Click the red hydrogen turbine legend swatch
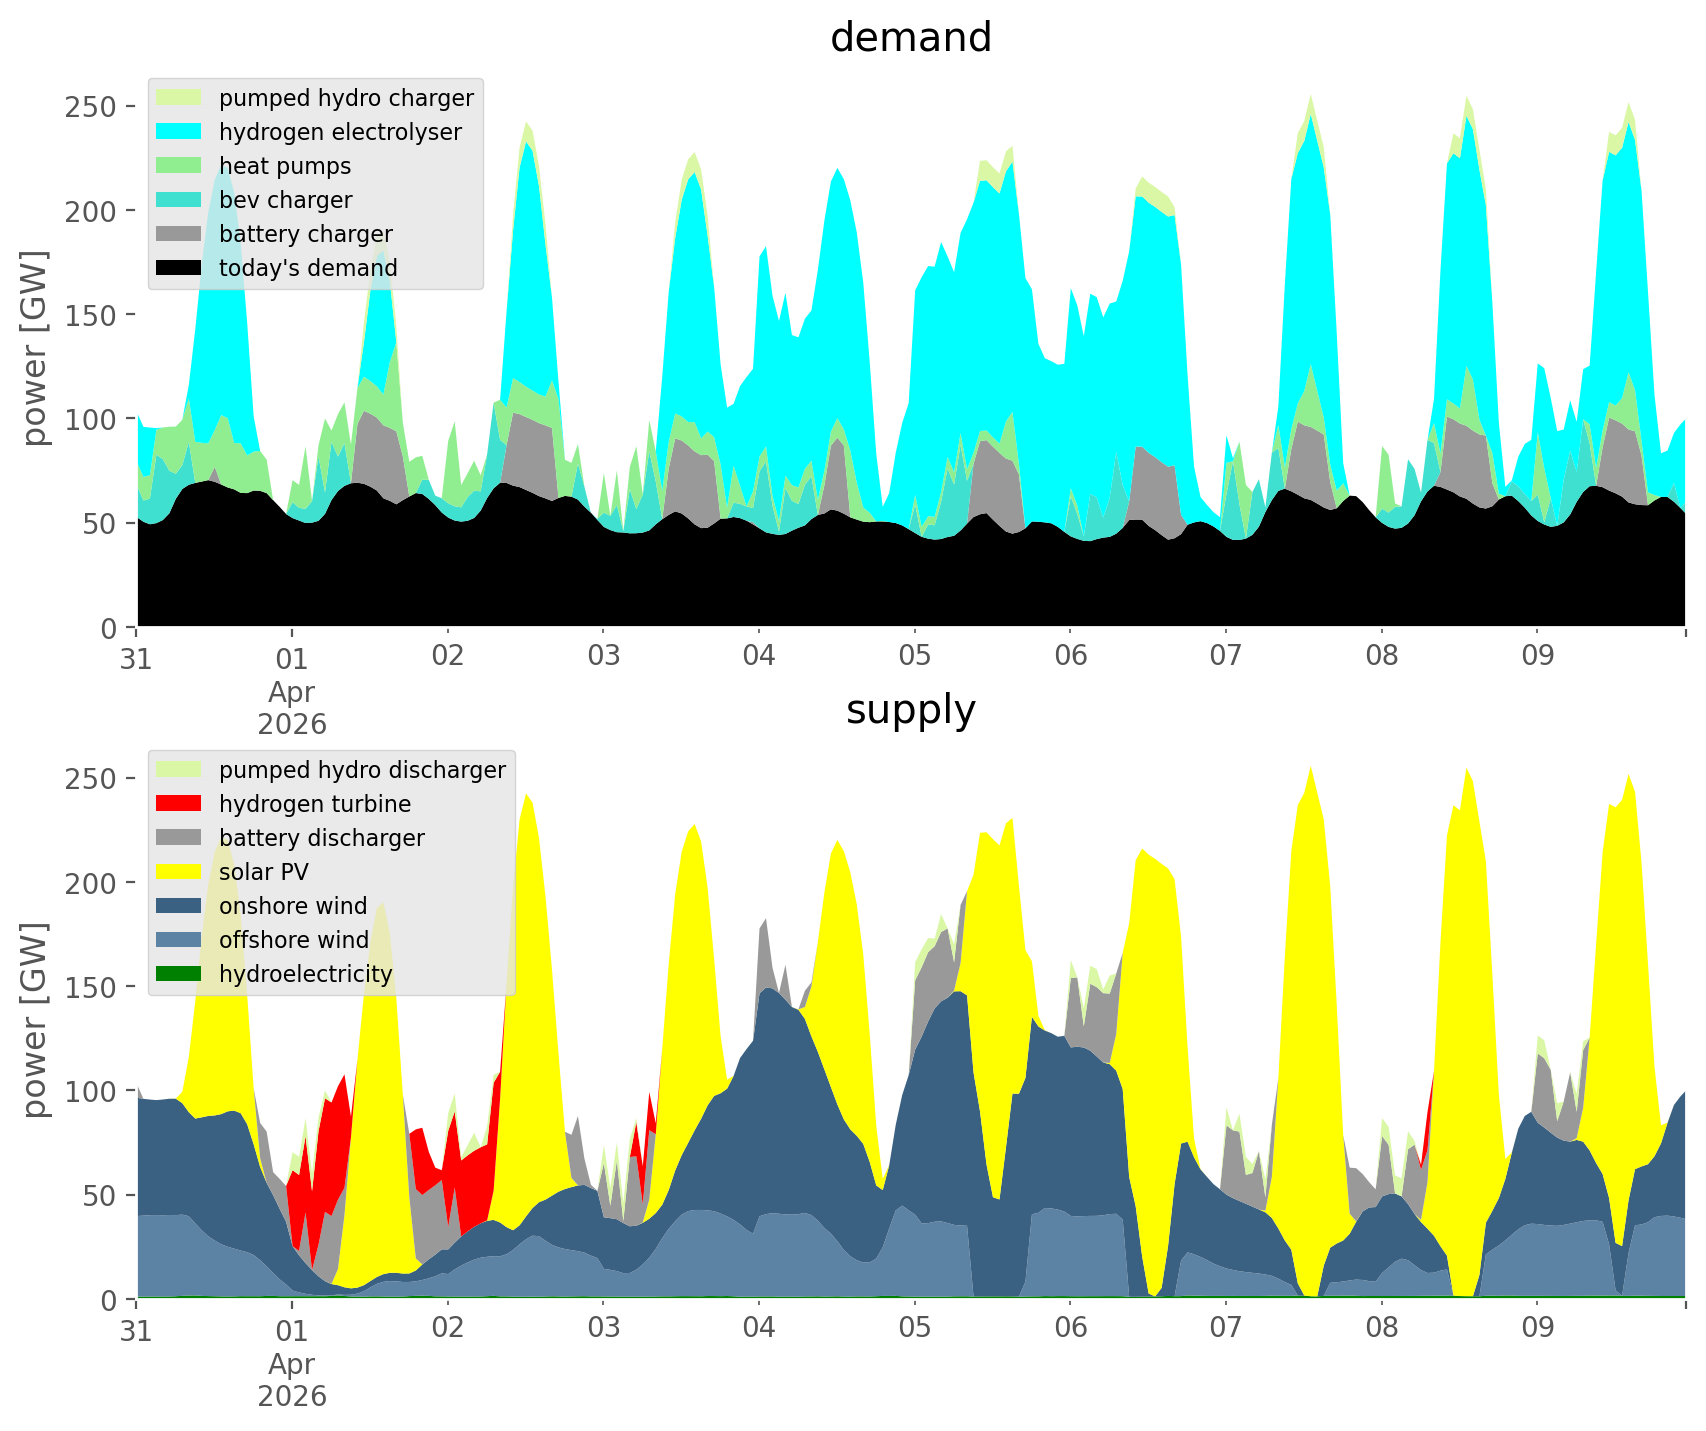This screenshot has height=1431, width=1706. click(179, 804)
